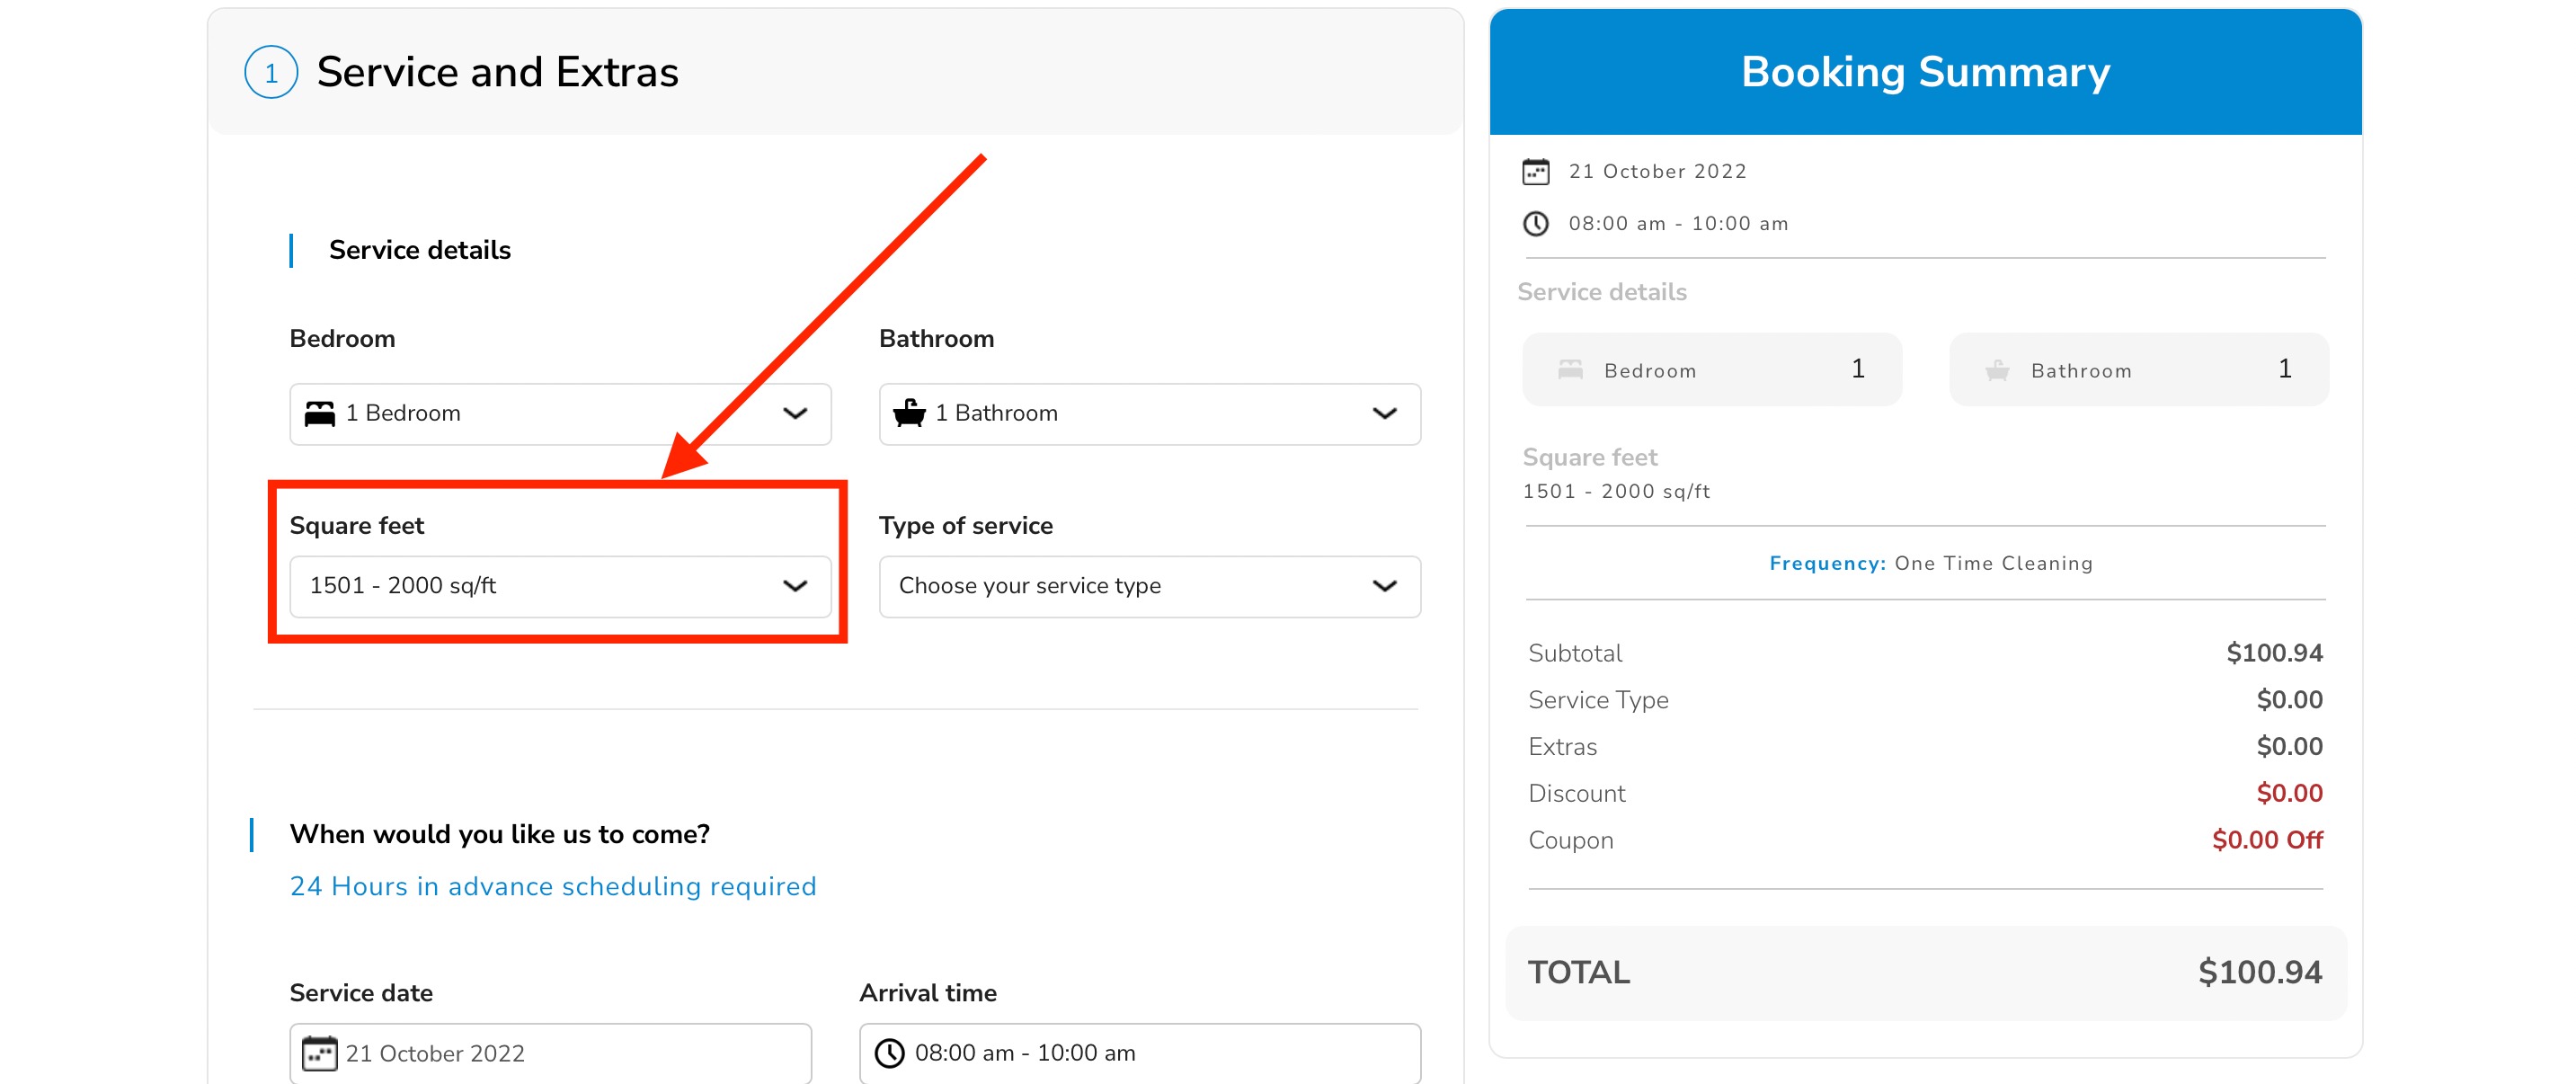Click the 'Bathroom' field label above dropdown
Viewport: 2576px width, 1084px height.
[x=936, y=338]
